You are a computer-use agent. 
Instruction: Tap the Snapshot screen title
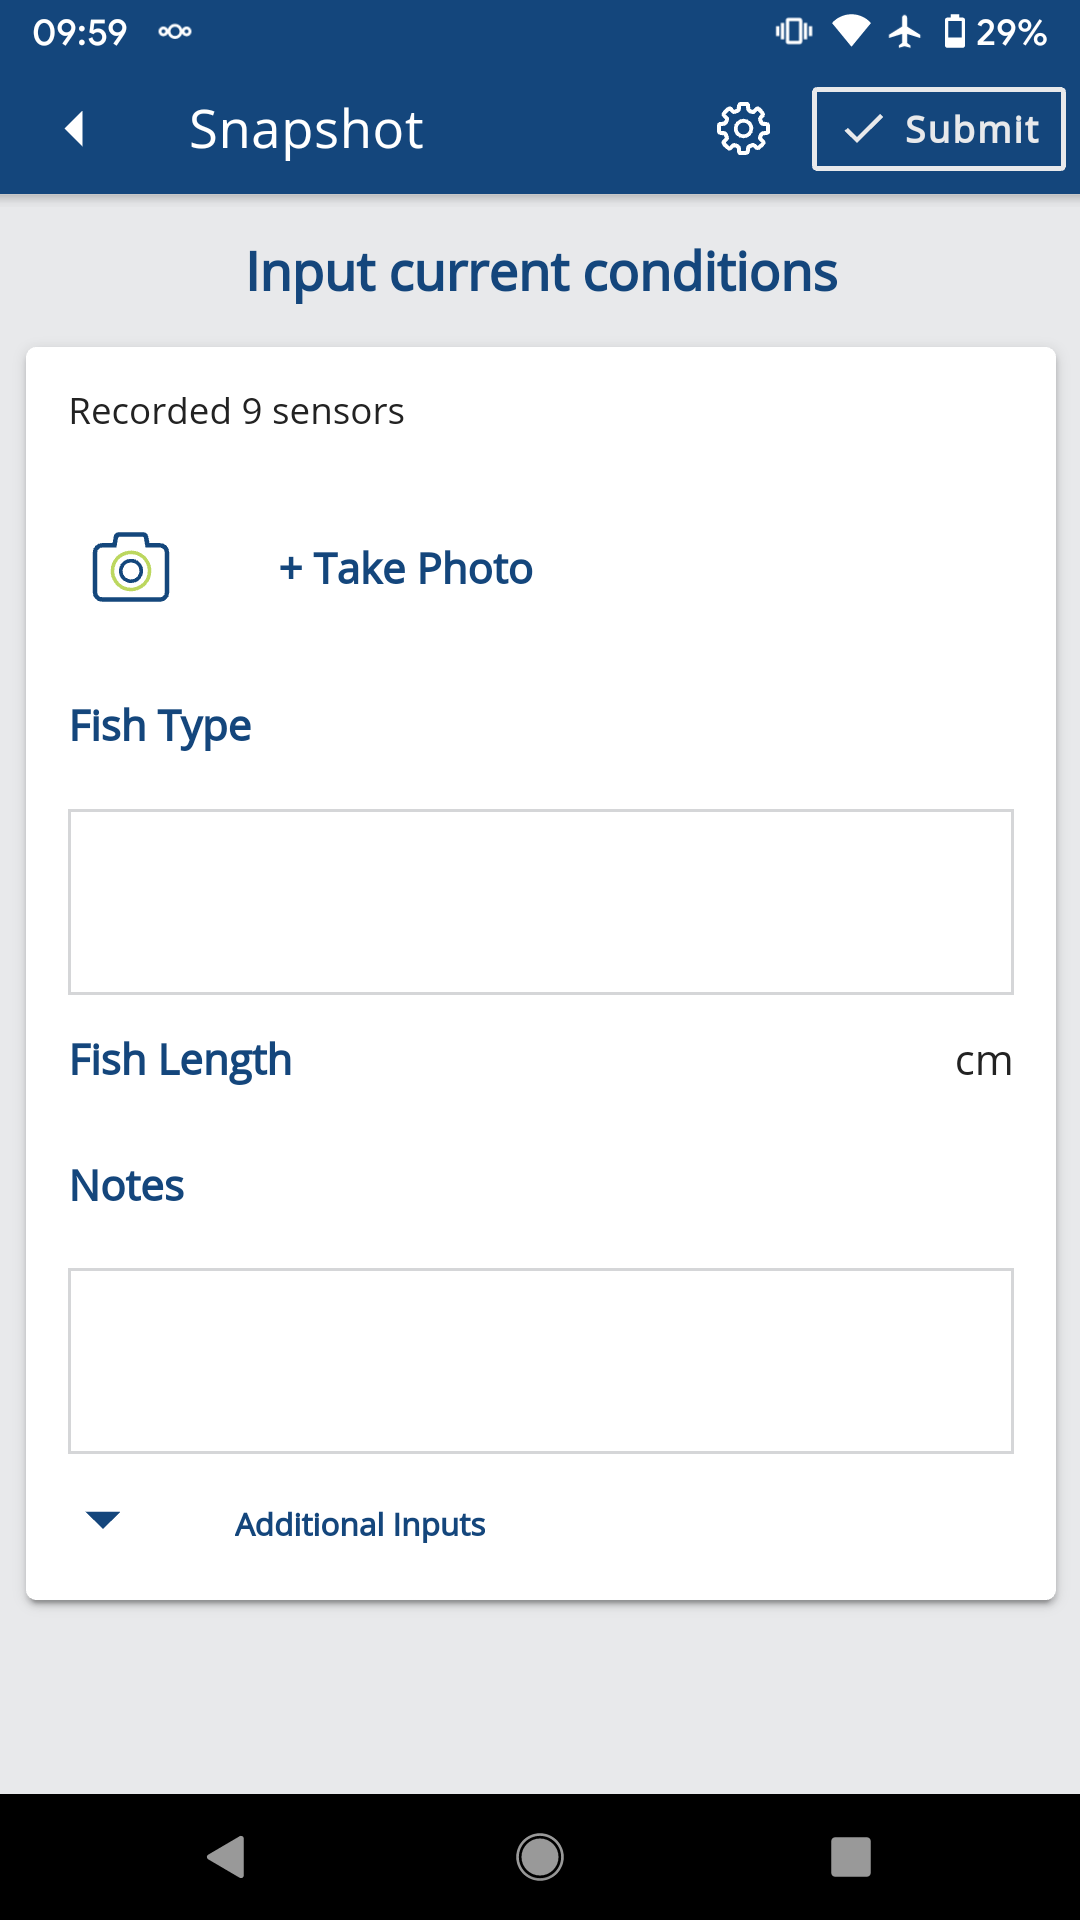pos(306,130)
